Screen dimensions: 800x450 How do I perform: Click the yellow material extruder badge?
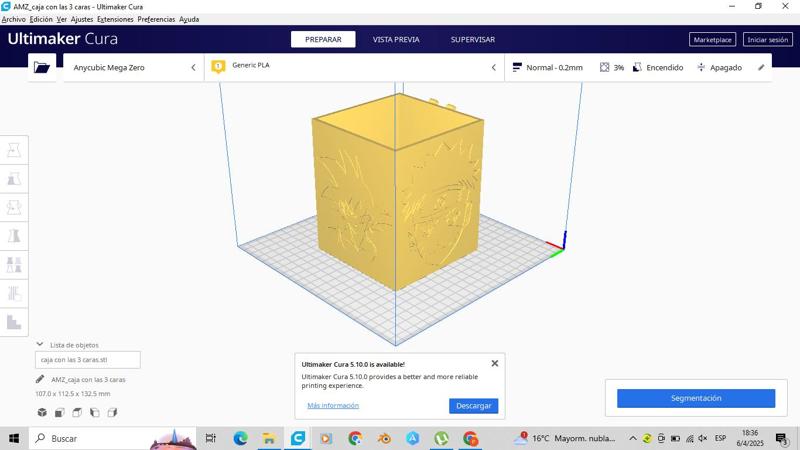[218, 66]
